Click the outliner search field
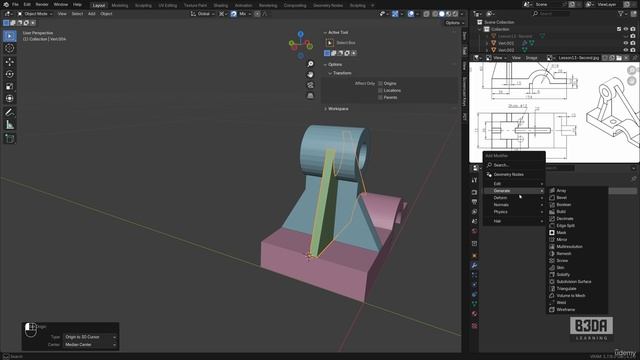The height and width of the screenshot is (360, 640). coord(551,14)
